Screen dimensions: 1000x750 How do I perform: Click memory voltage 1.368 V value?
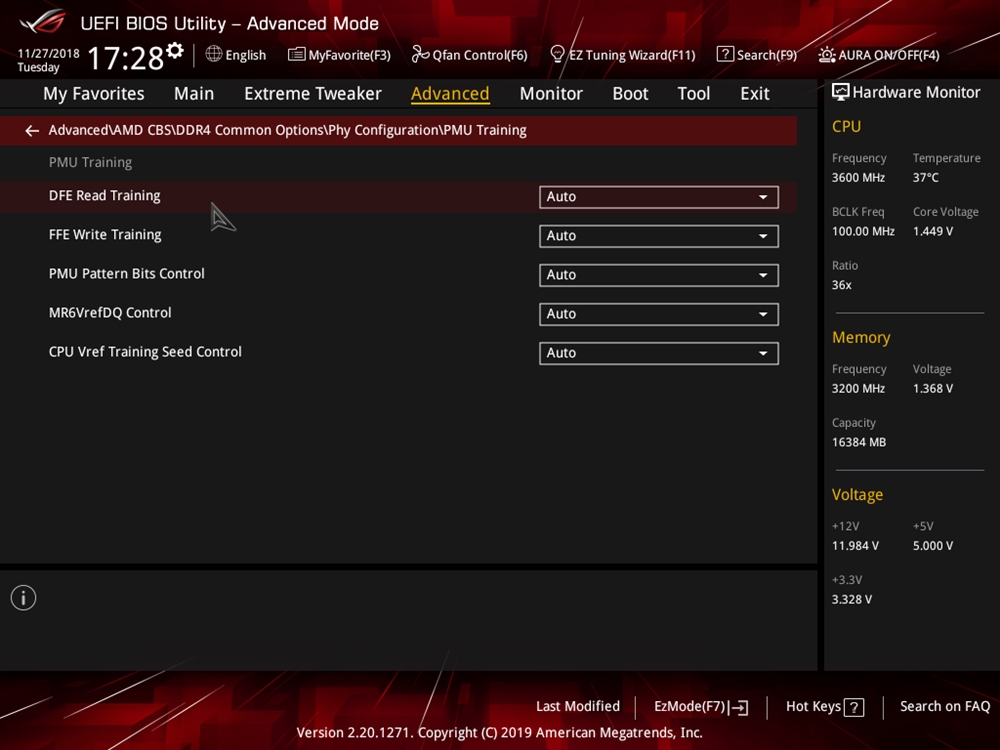click(932, 389)
